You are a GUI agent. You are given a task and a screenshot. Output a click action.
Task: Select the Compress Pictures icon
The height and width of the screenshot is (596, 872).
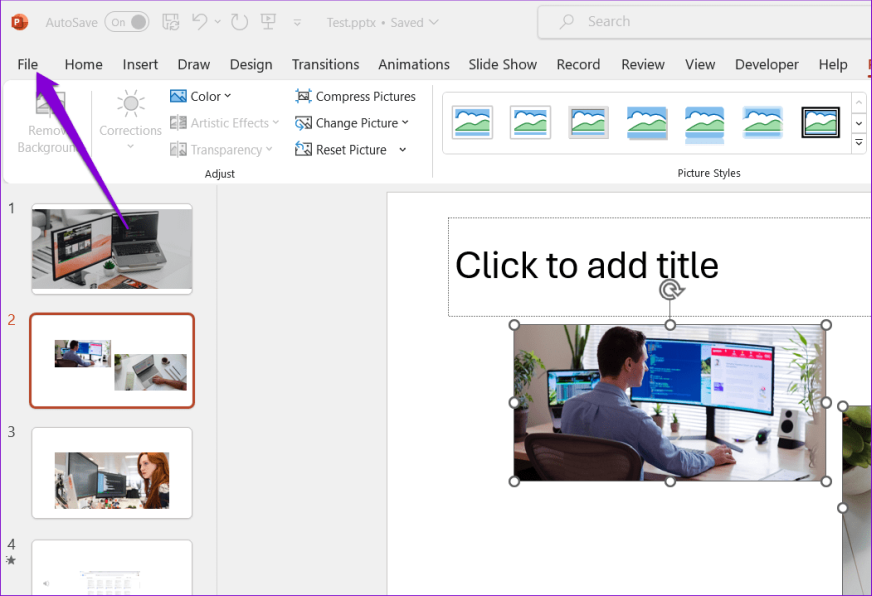click(x=355, y=96)
